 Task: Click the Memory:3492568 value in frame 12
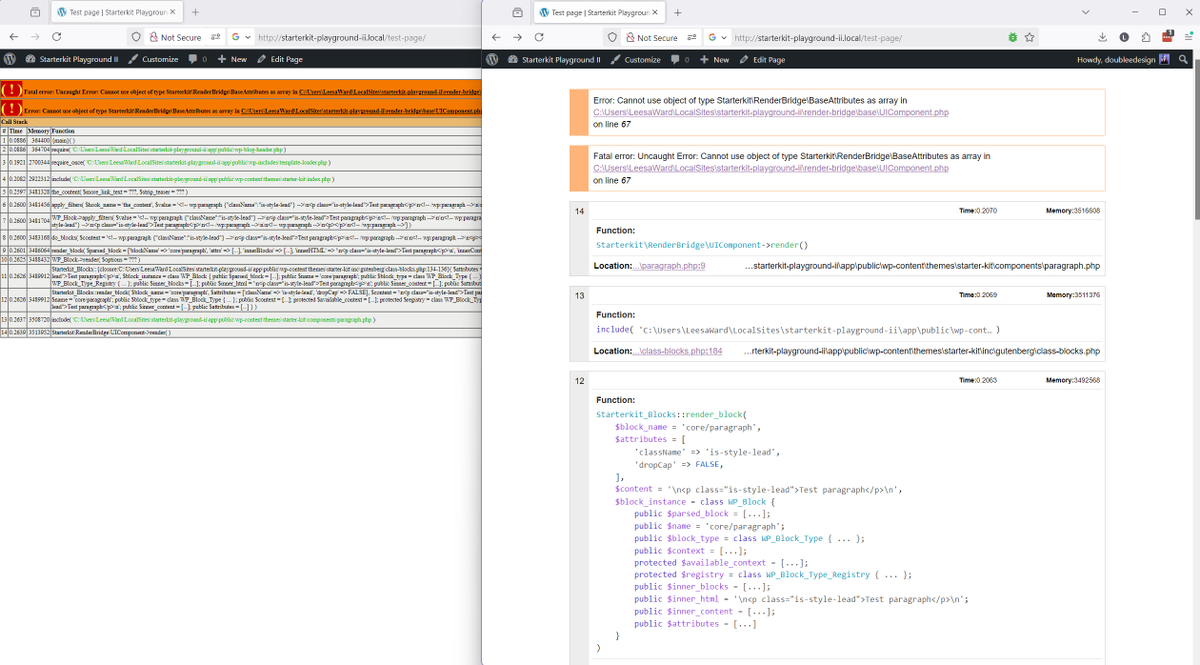[x=1072, y=380]
